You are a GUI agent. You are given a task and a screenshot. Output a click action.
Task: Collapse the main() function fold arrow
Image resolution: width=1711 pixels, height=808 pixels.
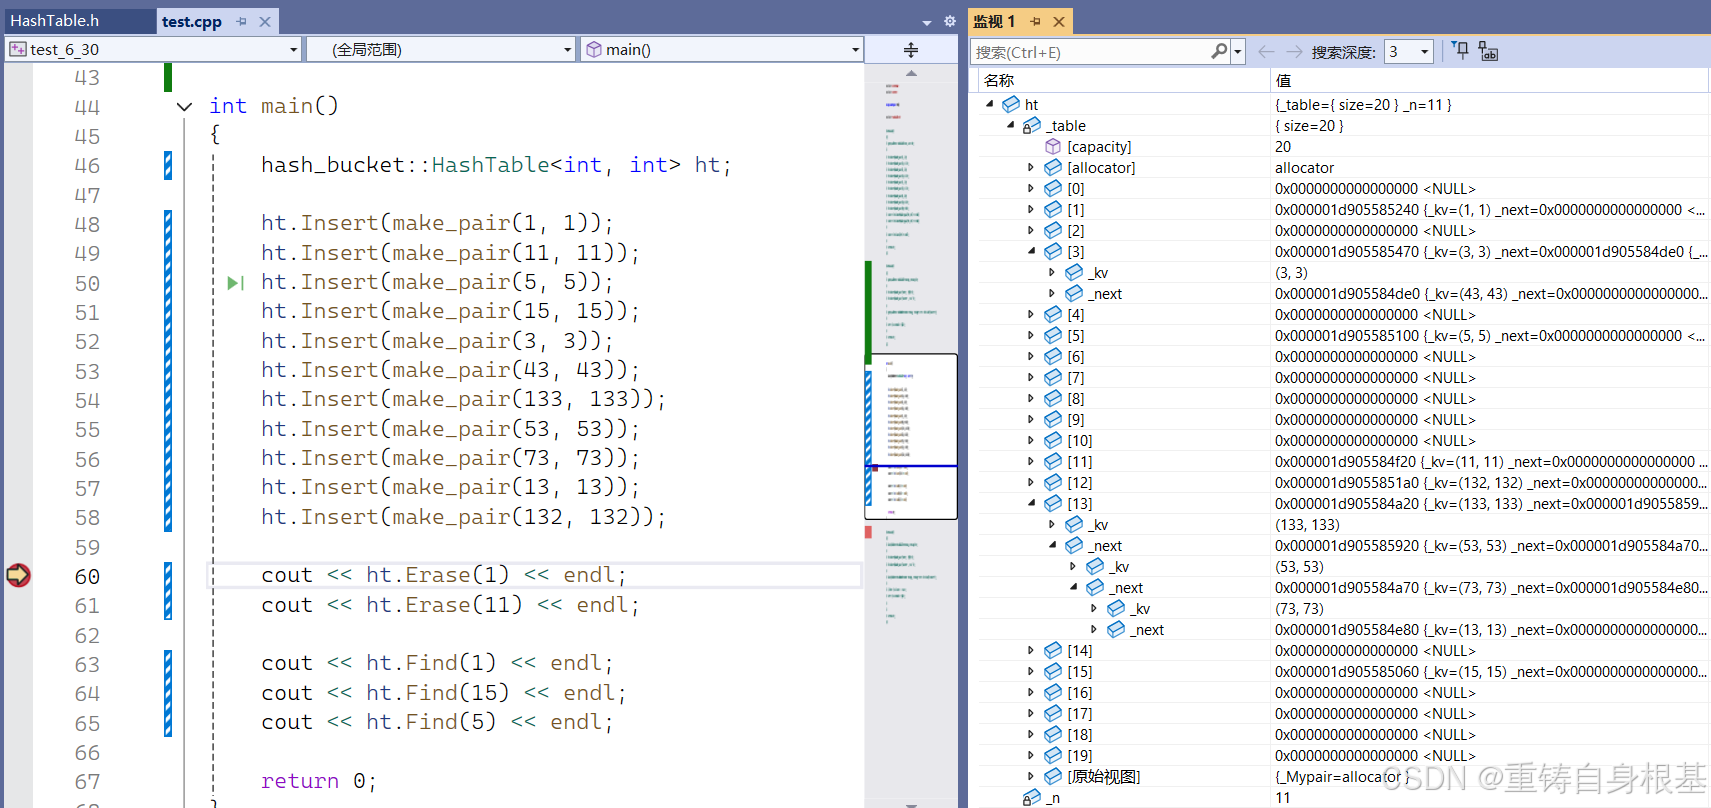pyautogui.click(x=184, y=106)
